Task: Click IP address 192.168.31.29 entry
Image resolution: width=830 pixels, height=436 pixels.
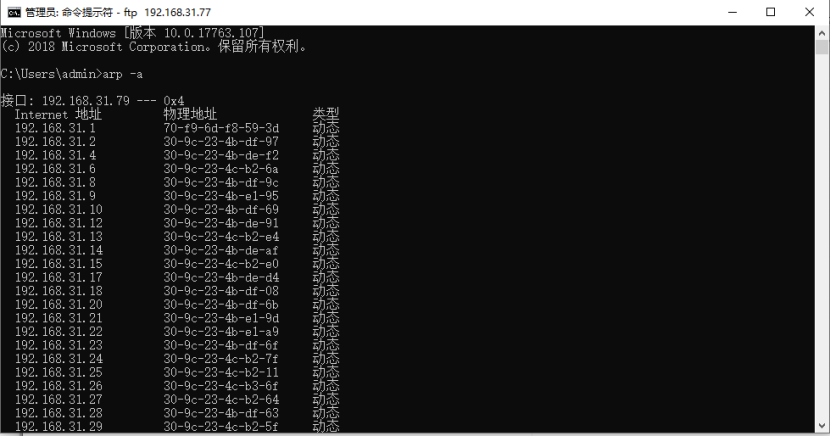Action: pos(59,426)
